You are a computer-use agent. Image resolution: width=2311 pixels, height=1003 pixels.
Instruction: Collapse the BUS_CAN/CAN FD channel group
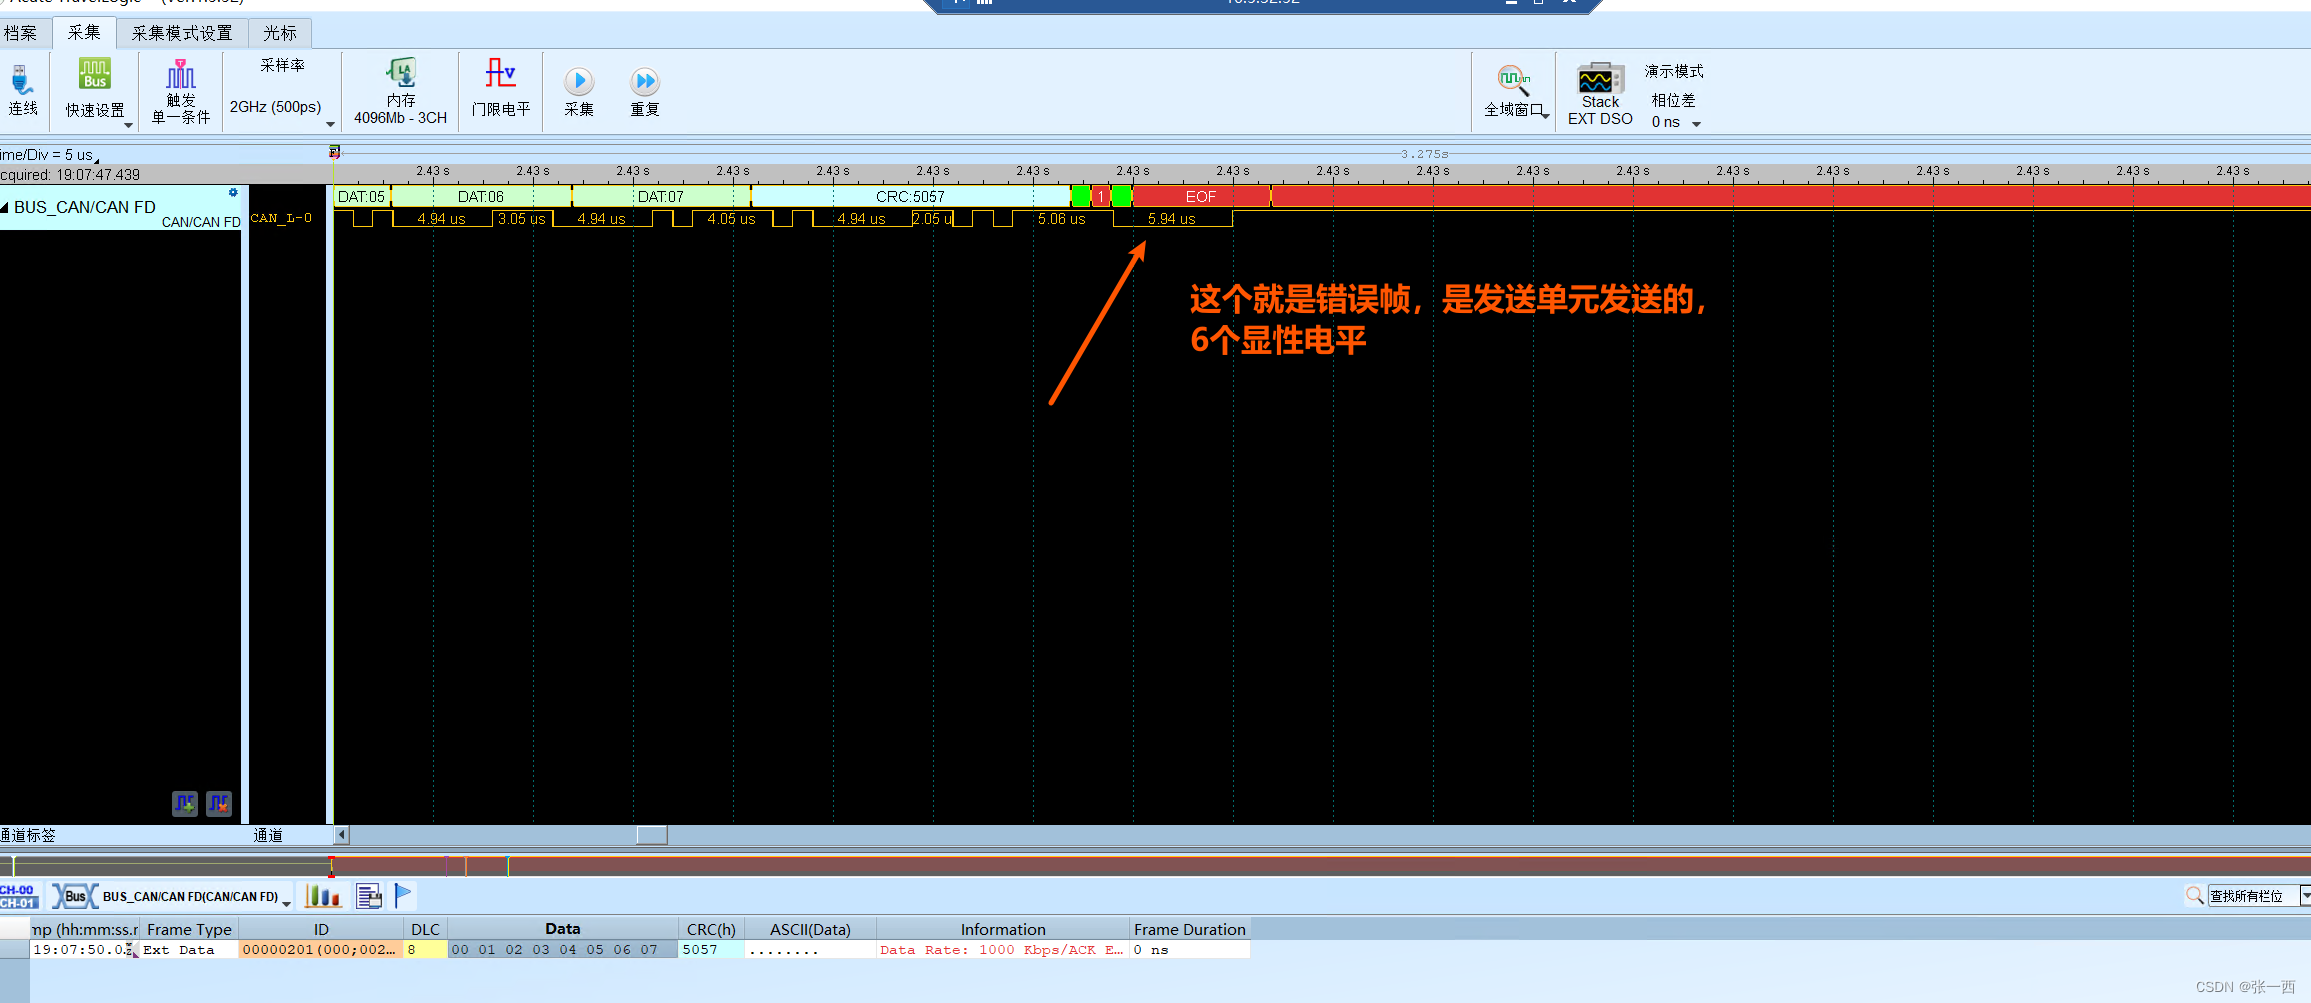5,207
